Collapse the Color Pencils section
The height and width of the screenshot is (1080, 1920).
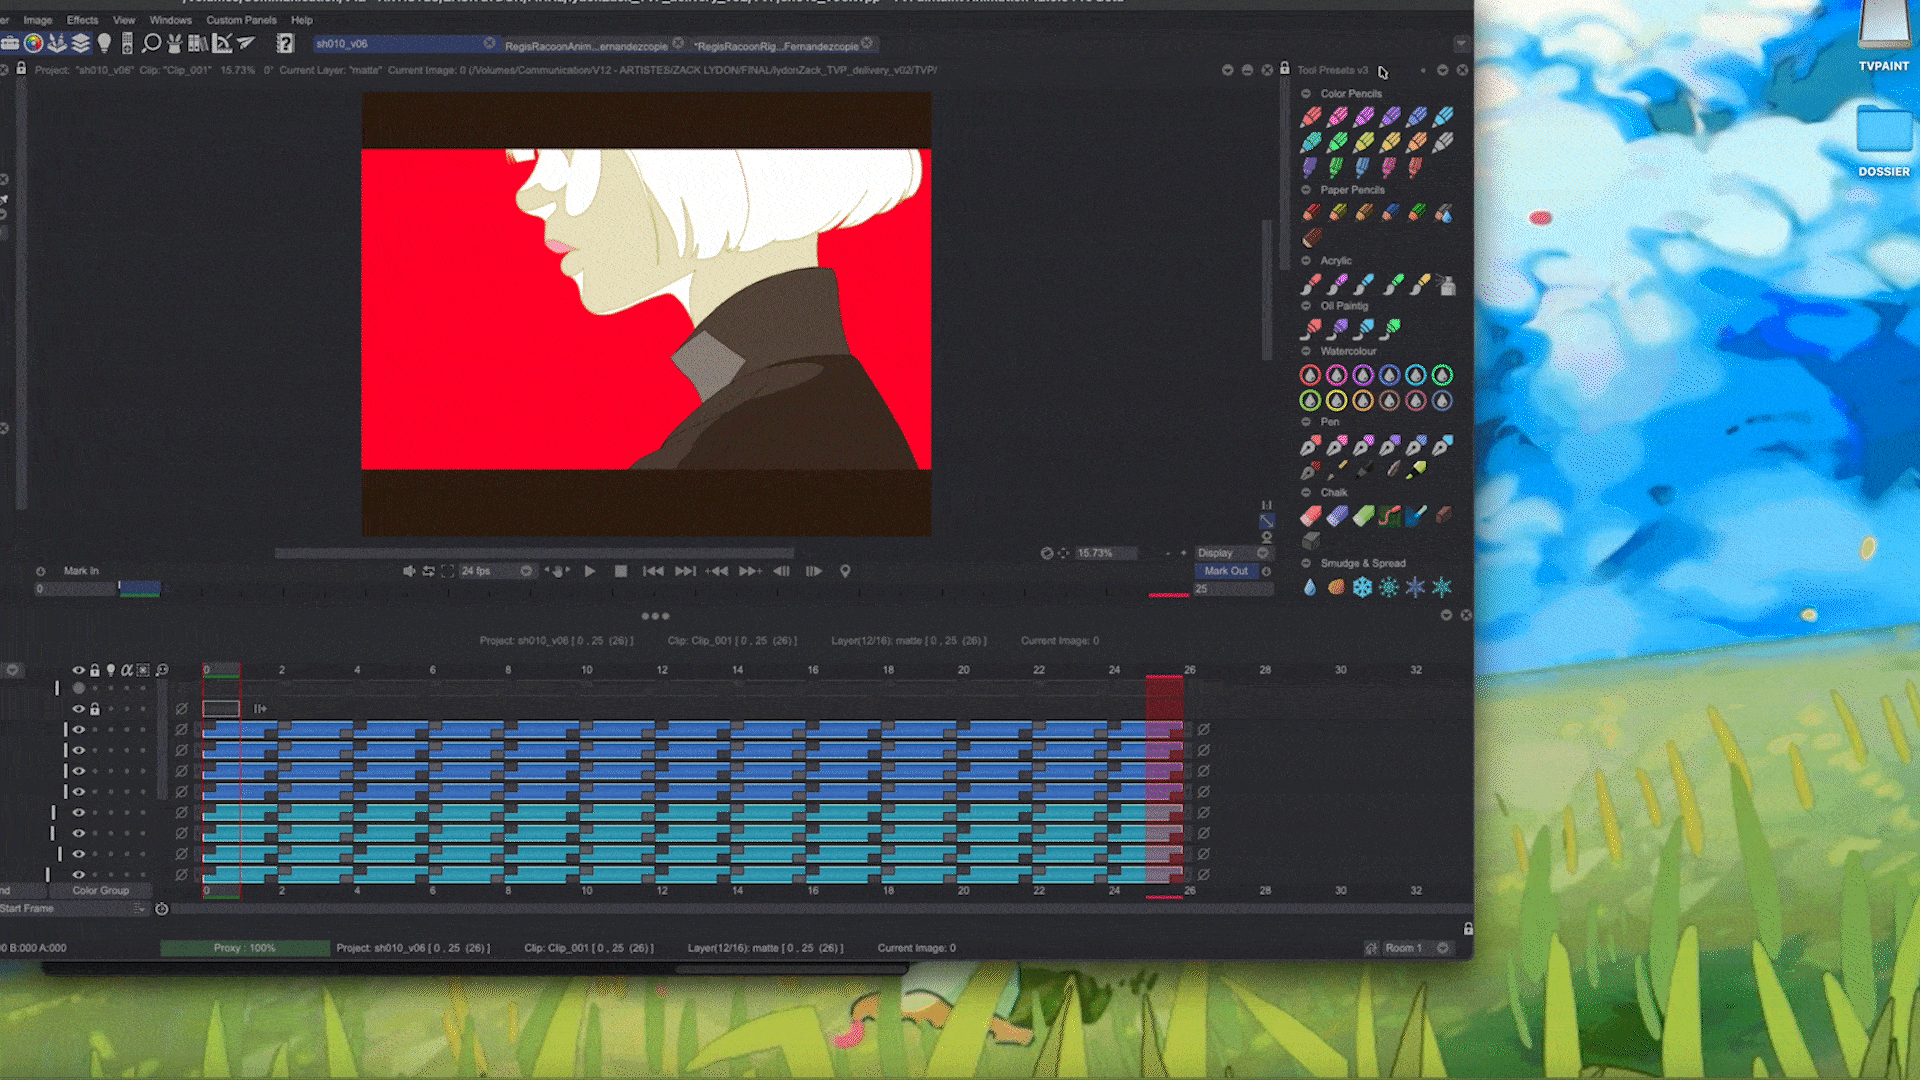point(1306,93)
